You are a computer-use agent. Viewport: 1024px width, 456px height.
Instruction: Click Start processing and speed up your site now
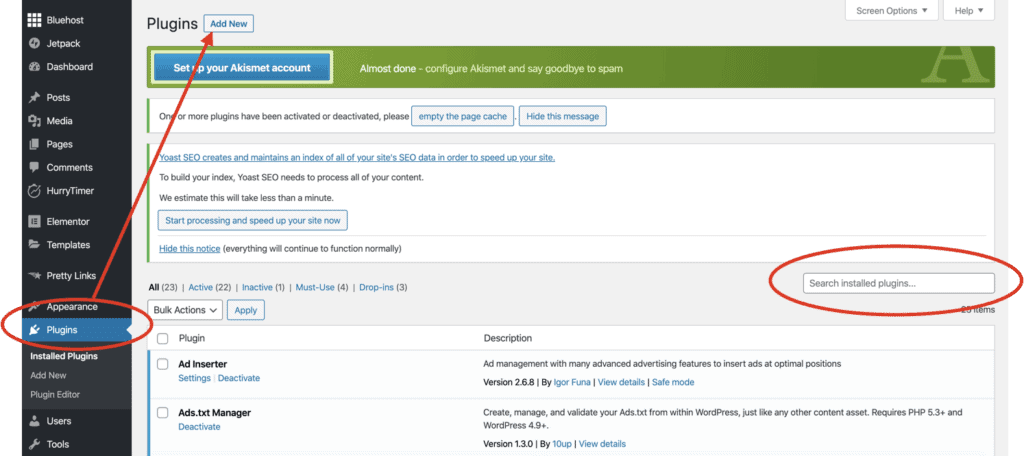coord(253,221)
